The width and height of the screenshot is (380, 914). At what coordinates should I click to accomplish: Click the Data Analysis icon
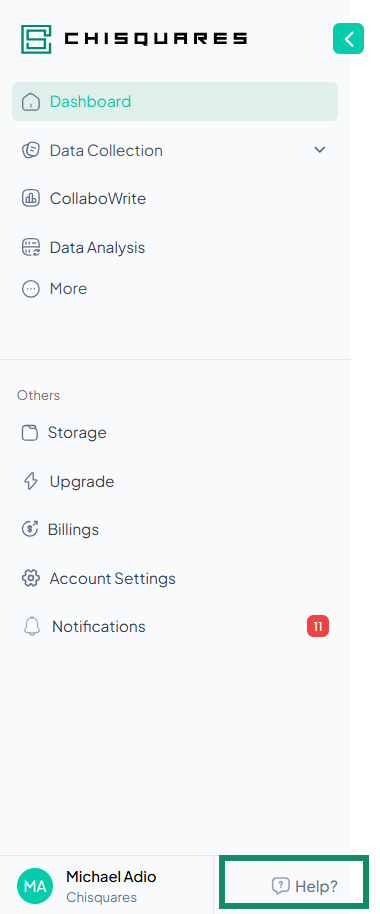pos(30,248)
